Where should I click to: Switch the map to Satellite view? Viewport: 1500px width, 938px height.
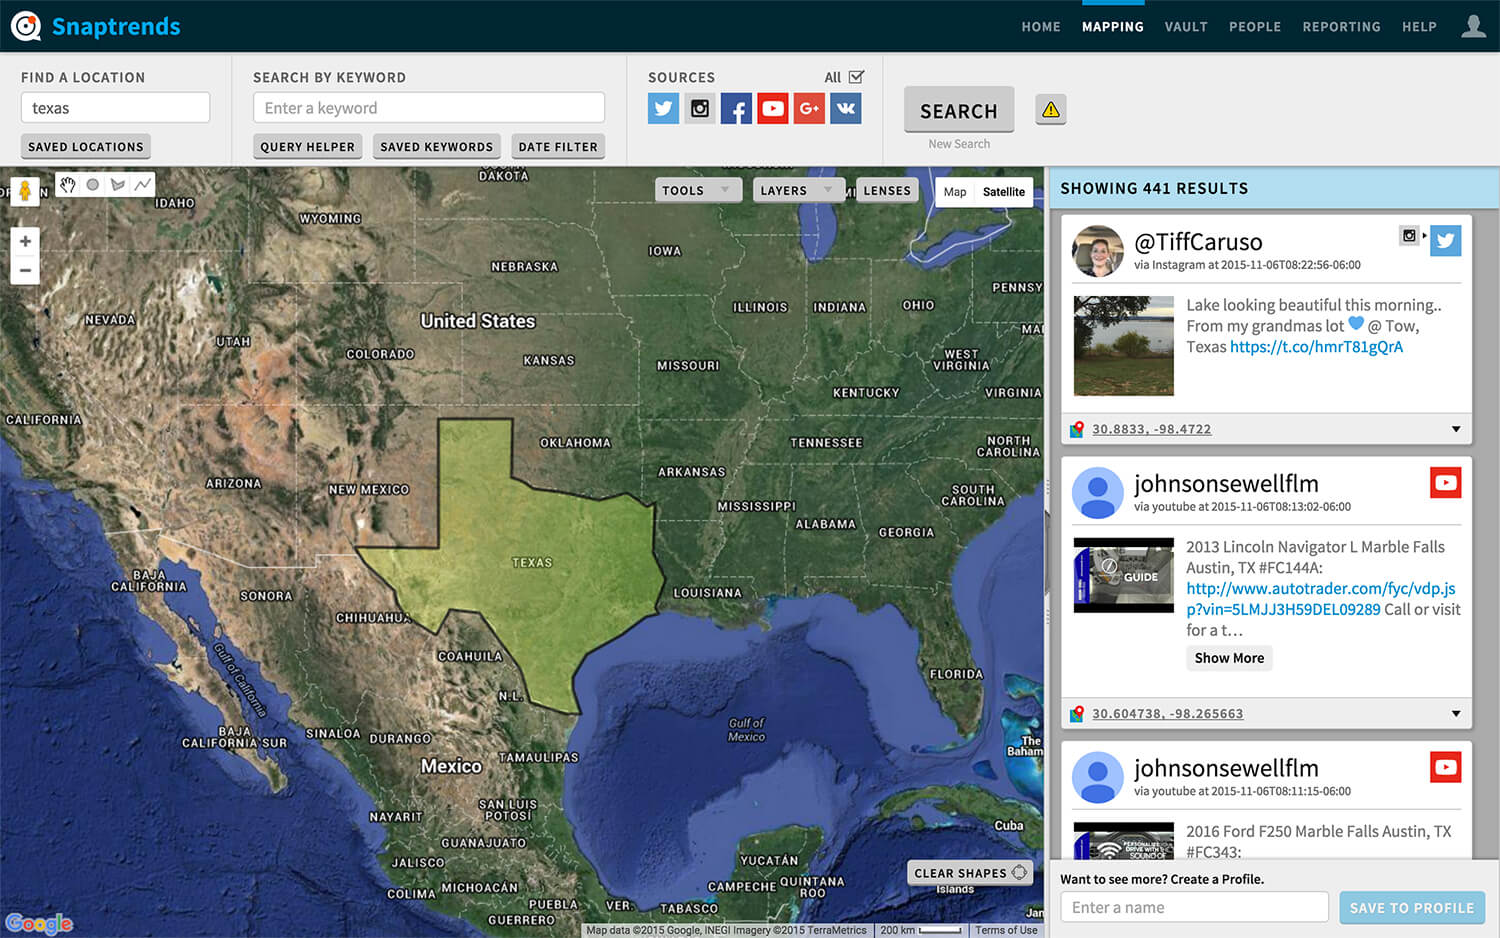coord(1003,192)
